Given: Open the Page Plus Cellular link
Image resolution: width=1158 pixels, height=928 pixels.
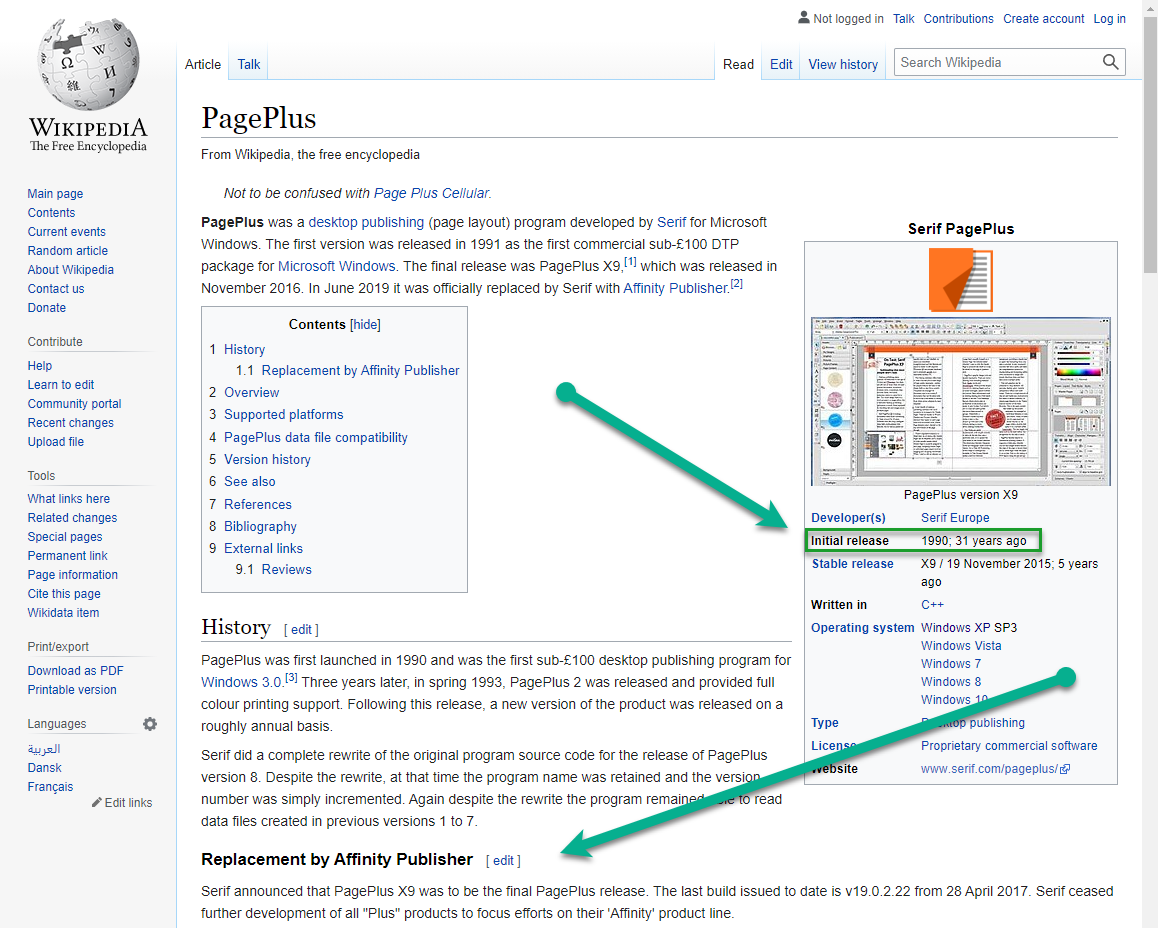Looking at the screenshot, I should coord(431,193).
